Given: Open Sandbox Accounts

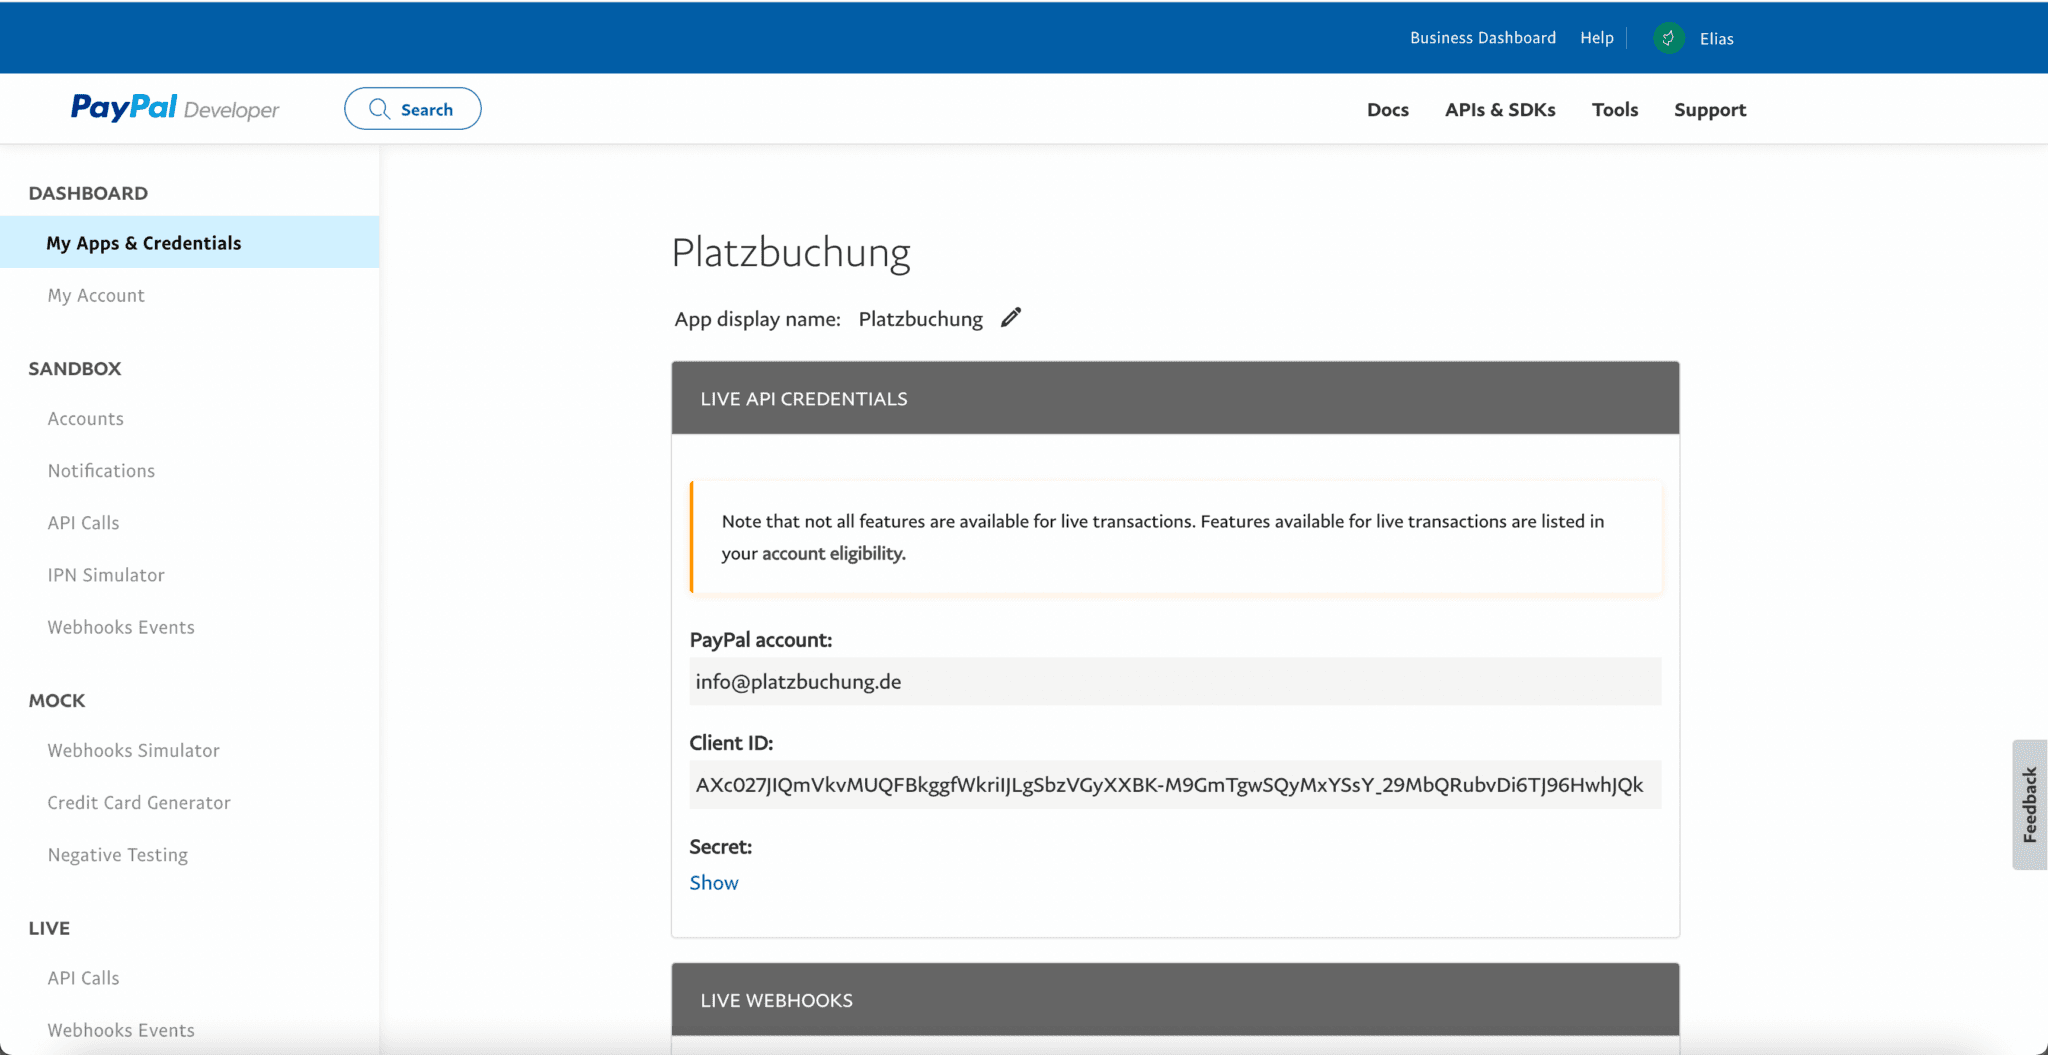Looking at the screenshot, I should (x=86, y=419).
